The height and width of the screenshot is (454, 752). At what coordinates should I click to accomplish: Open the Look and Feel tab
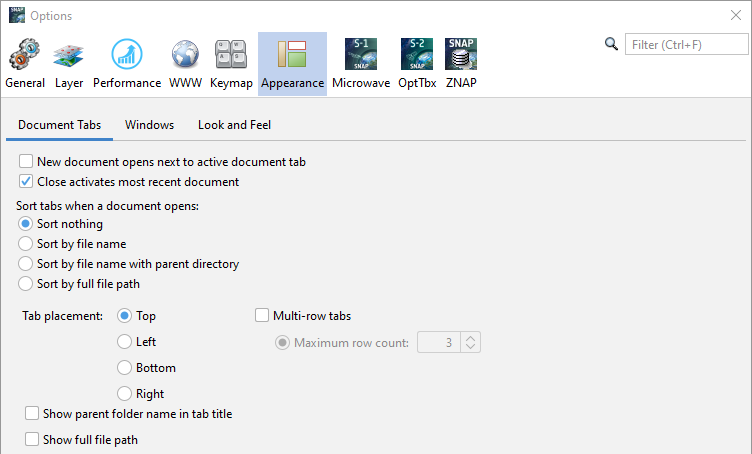234,125
